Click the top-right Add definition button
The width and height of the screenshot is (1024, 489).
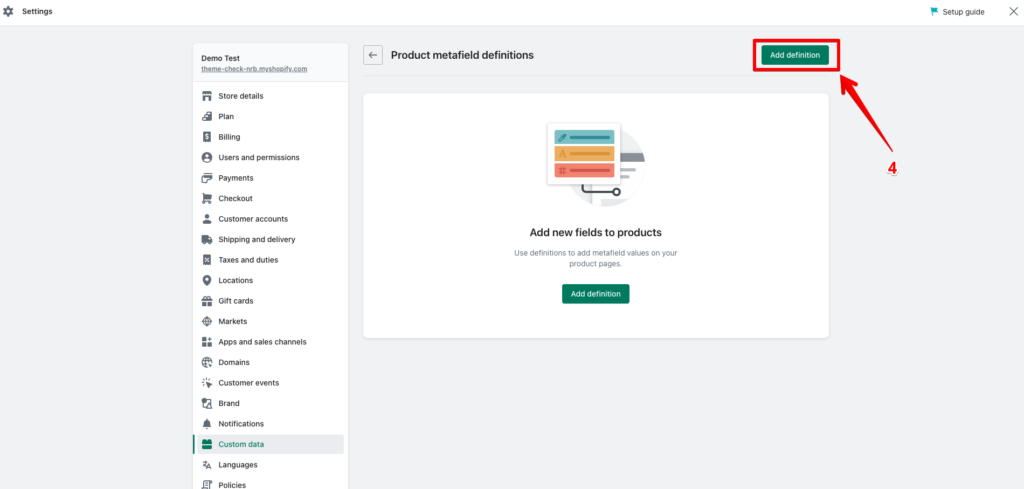pyautogui.click(x=795, y=55)
